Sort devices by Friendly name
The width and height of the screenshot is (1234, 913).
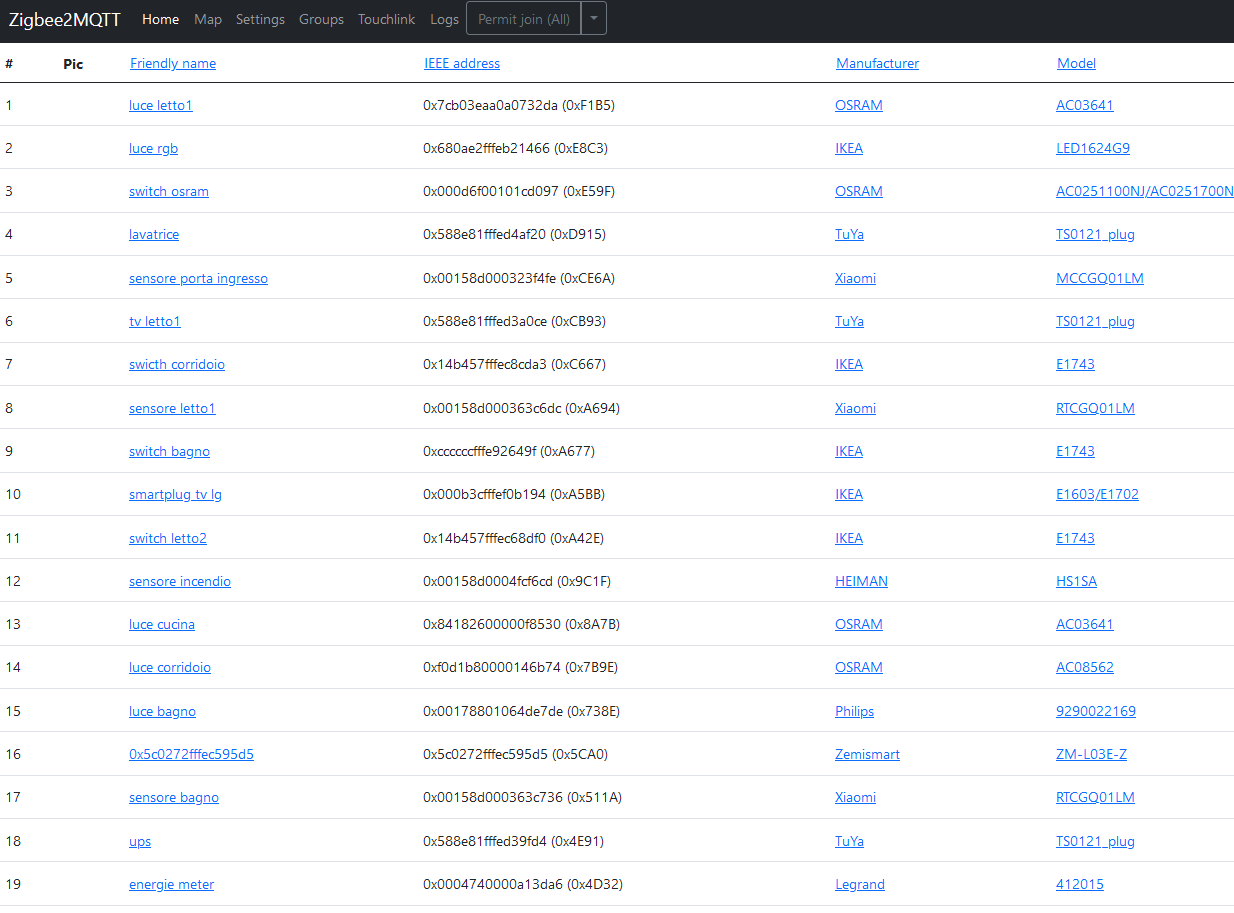[172, 63]
